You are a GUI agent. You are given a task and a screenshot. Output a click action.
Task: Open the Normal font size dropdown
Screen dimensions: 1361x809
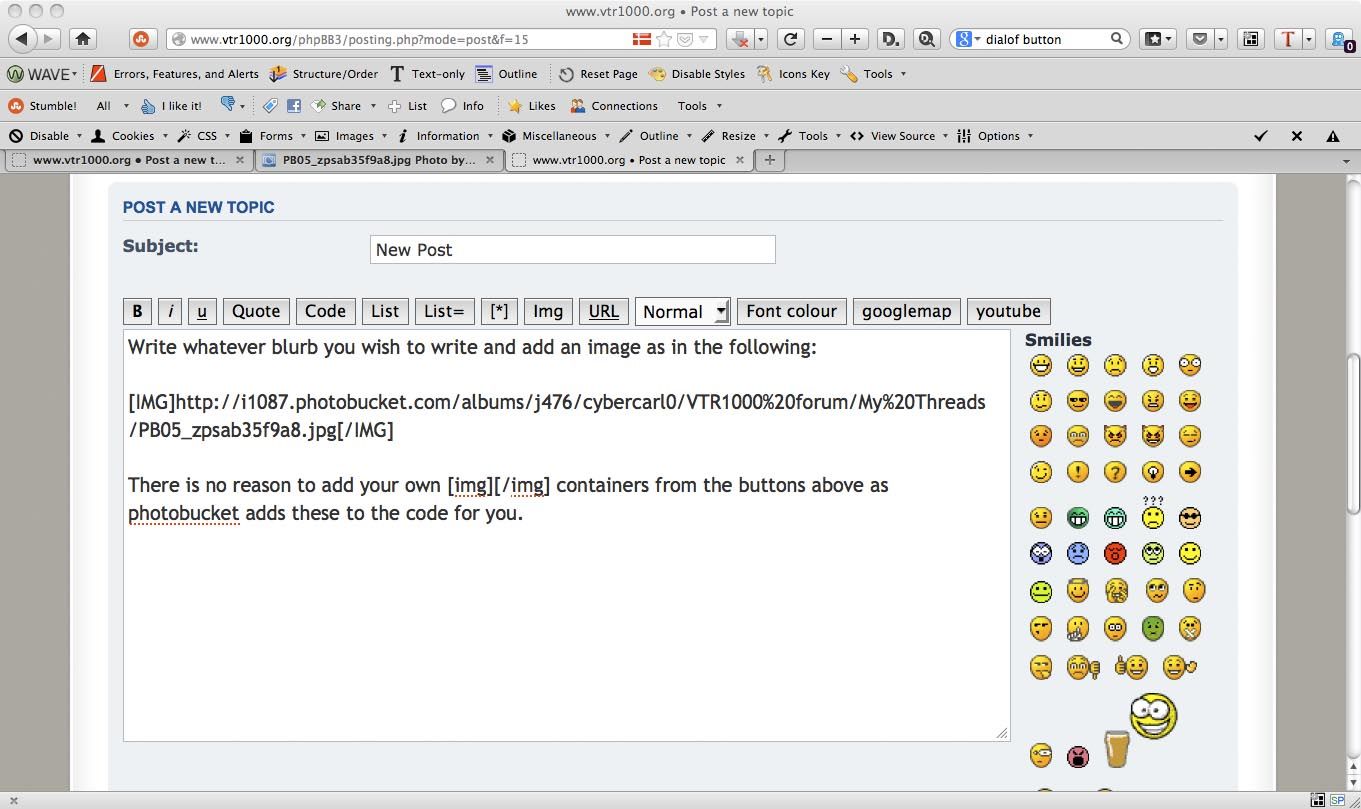point(682,311)
